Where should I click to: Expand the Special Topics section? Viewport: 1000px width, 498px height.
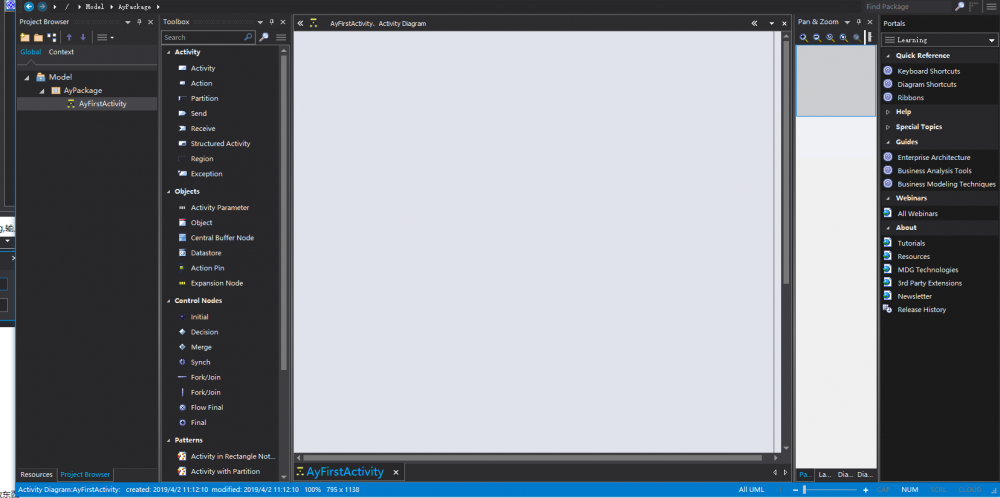(888, 127)
